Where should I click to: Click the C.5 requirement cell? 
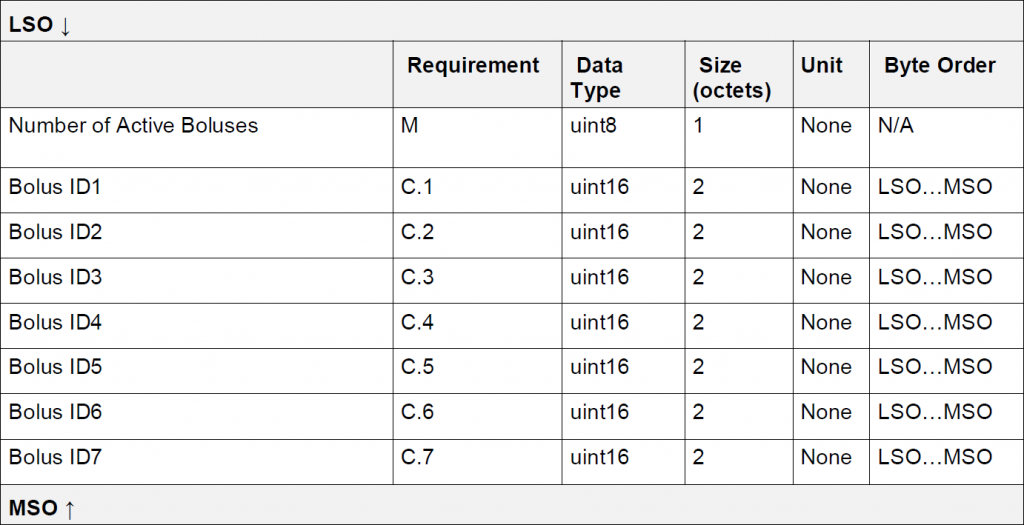coord(418,367)
